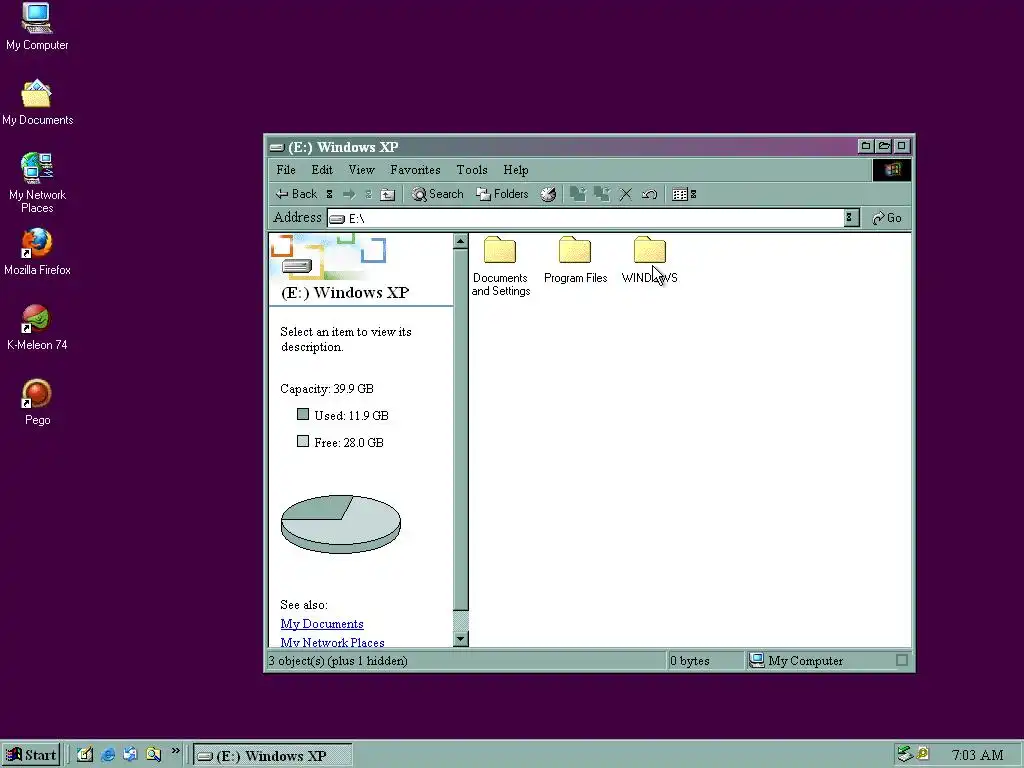1024x768 pixels.
Task: Click the Go button
Action: click(x=887, y=218)
